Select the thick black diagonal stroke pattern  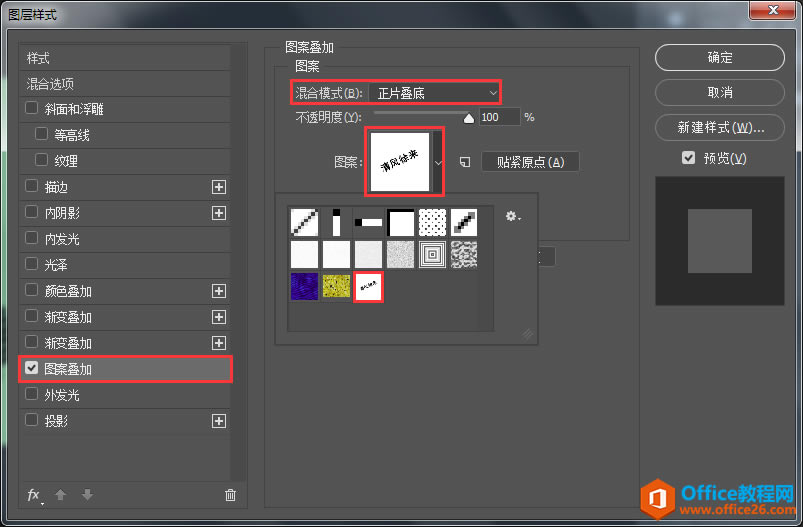tap(464, 222)
